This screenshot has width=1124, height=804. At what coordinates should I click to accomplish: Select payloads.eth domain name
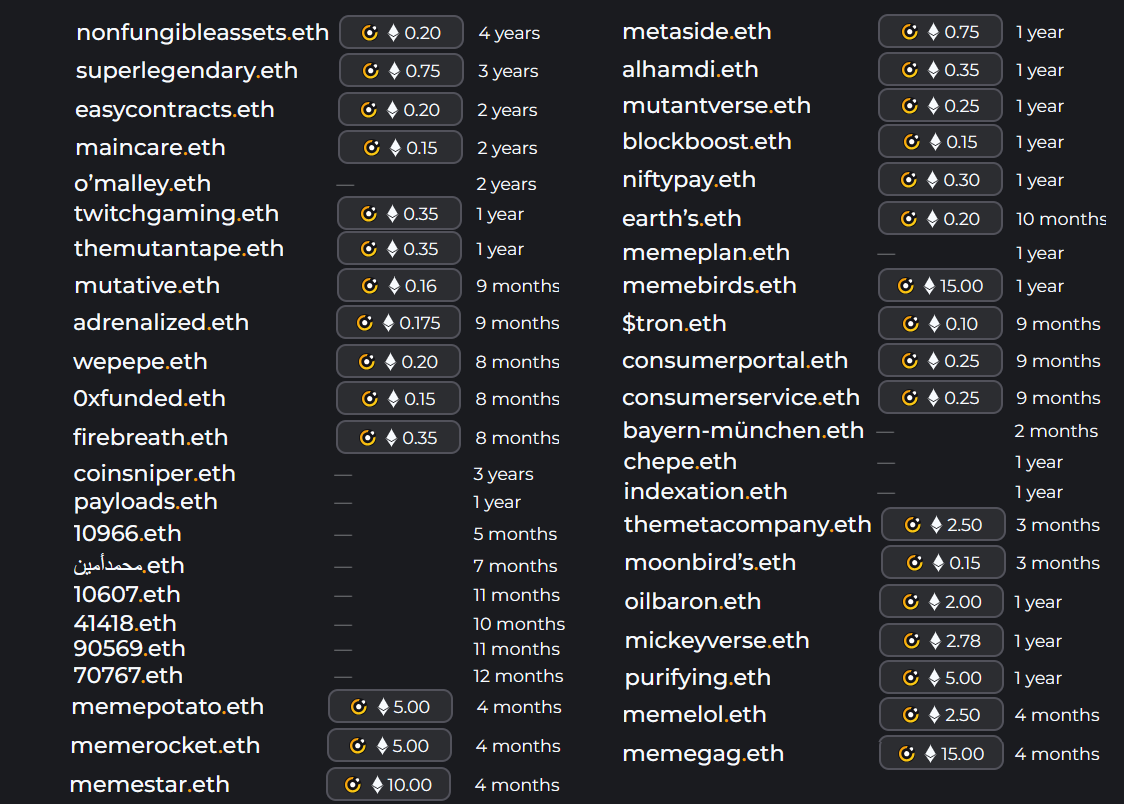click(x=146, y=502)
